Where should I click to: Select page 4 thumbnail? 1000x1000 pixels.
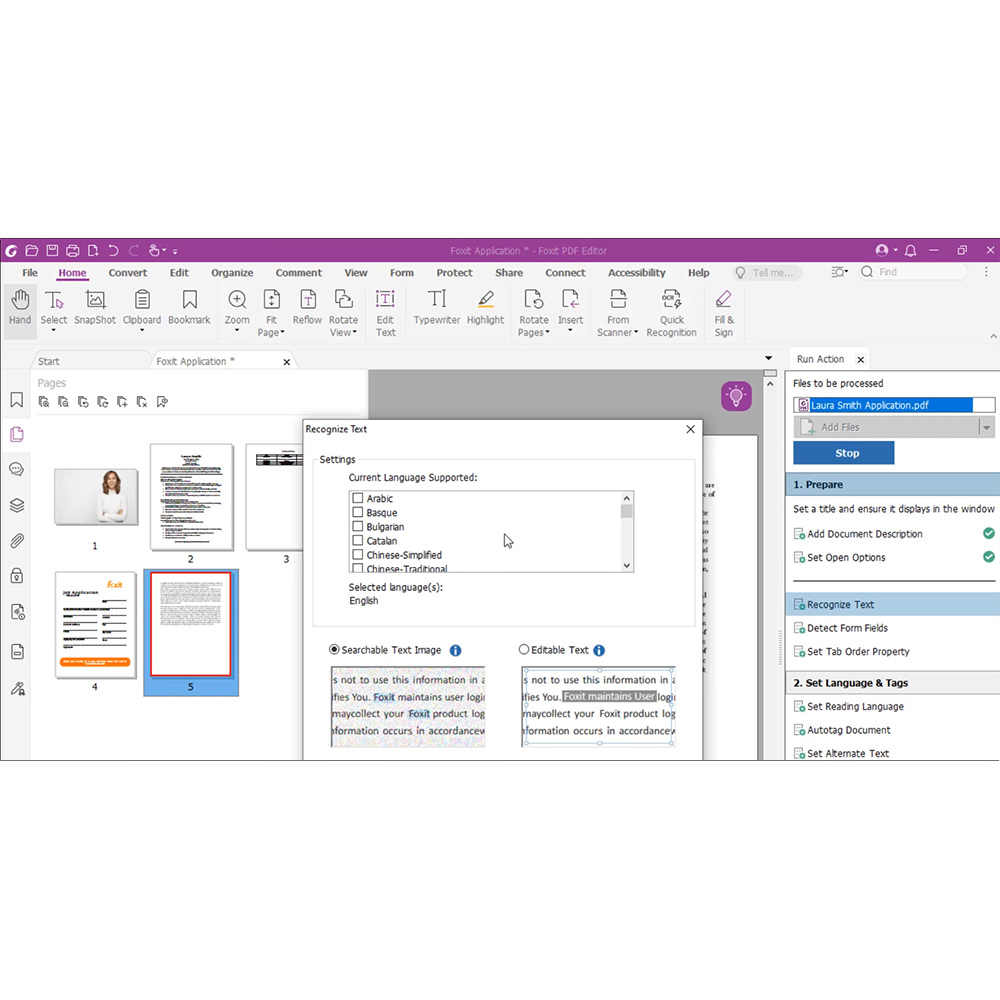click(x=95, y=624)
